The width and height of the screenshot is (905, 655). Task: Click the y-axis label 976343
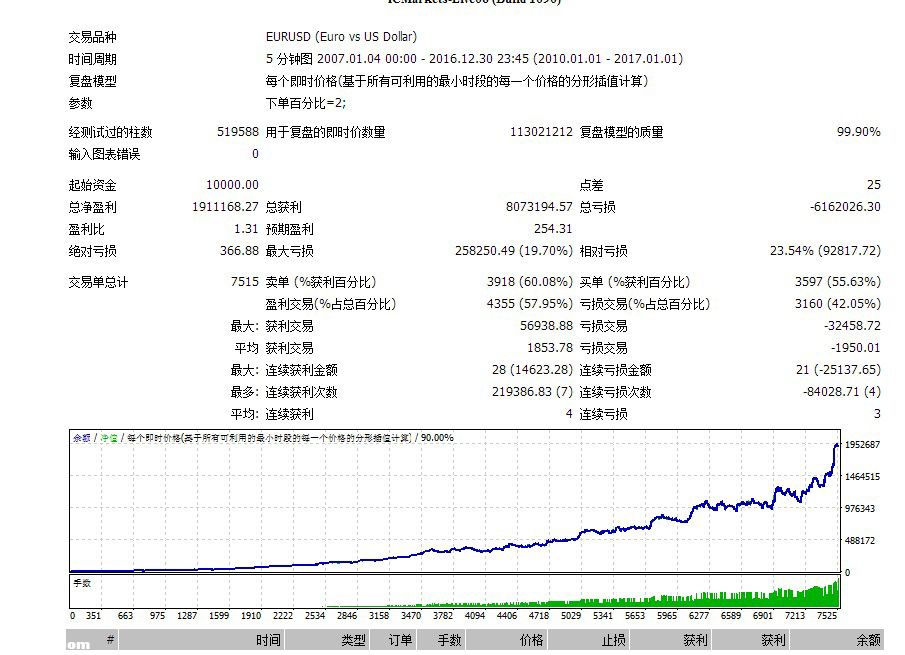click(x=860, y=508)
